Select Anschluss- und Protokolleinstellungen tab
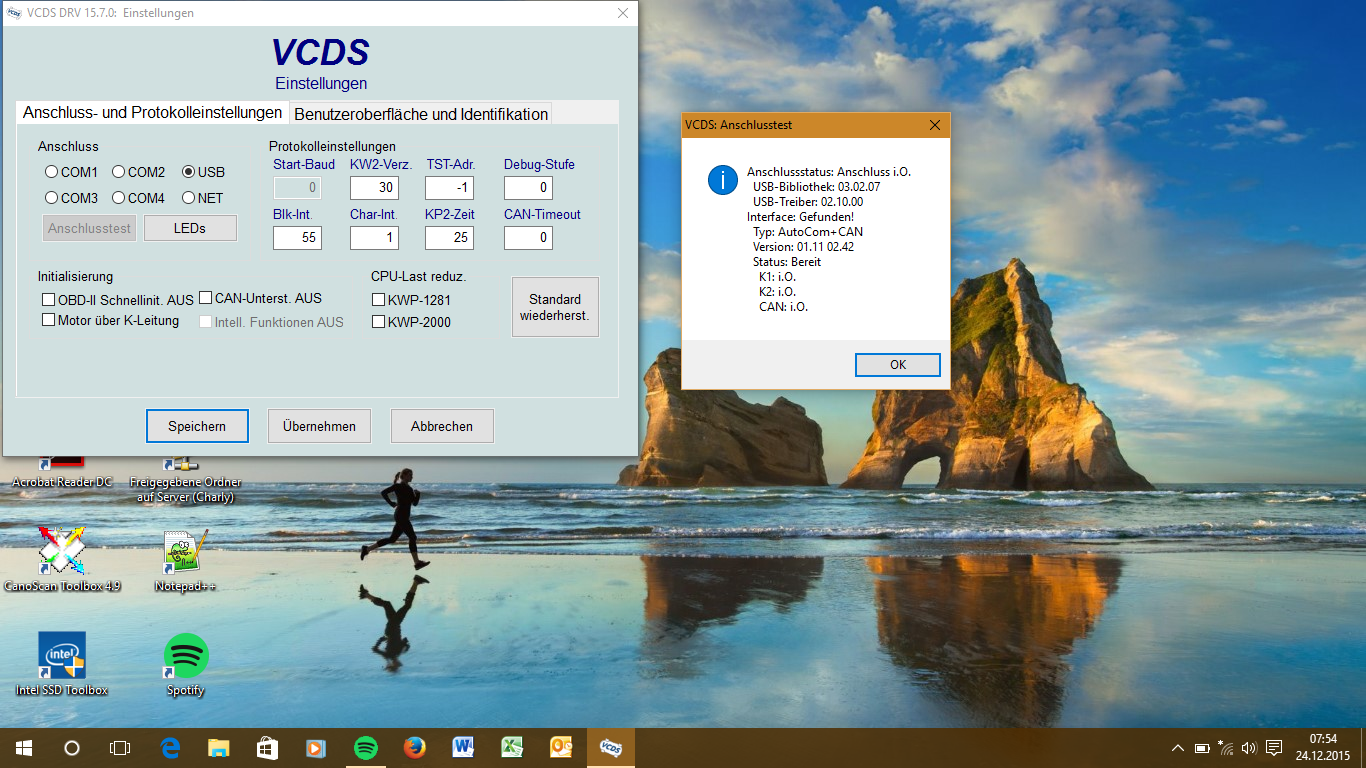 152,112
